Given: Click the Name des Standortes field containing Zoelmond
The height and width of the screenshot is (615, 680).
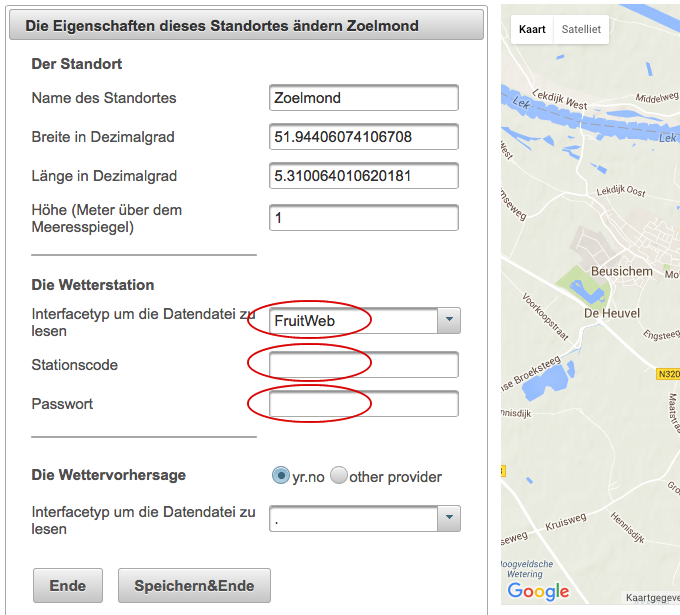Looking at the screenshot, I should [363, 98].
